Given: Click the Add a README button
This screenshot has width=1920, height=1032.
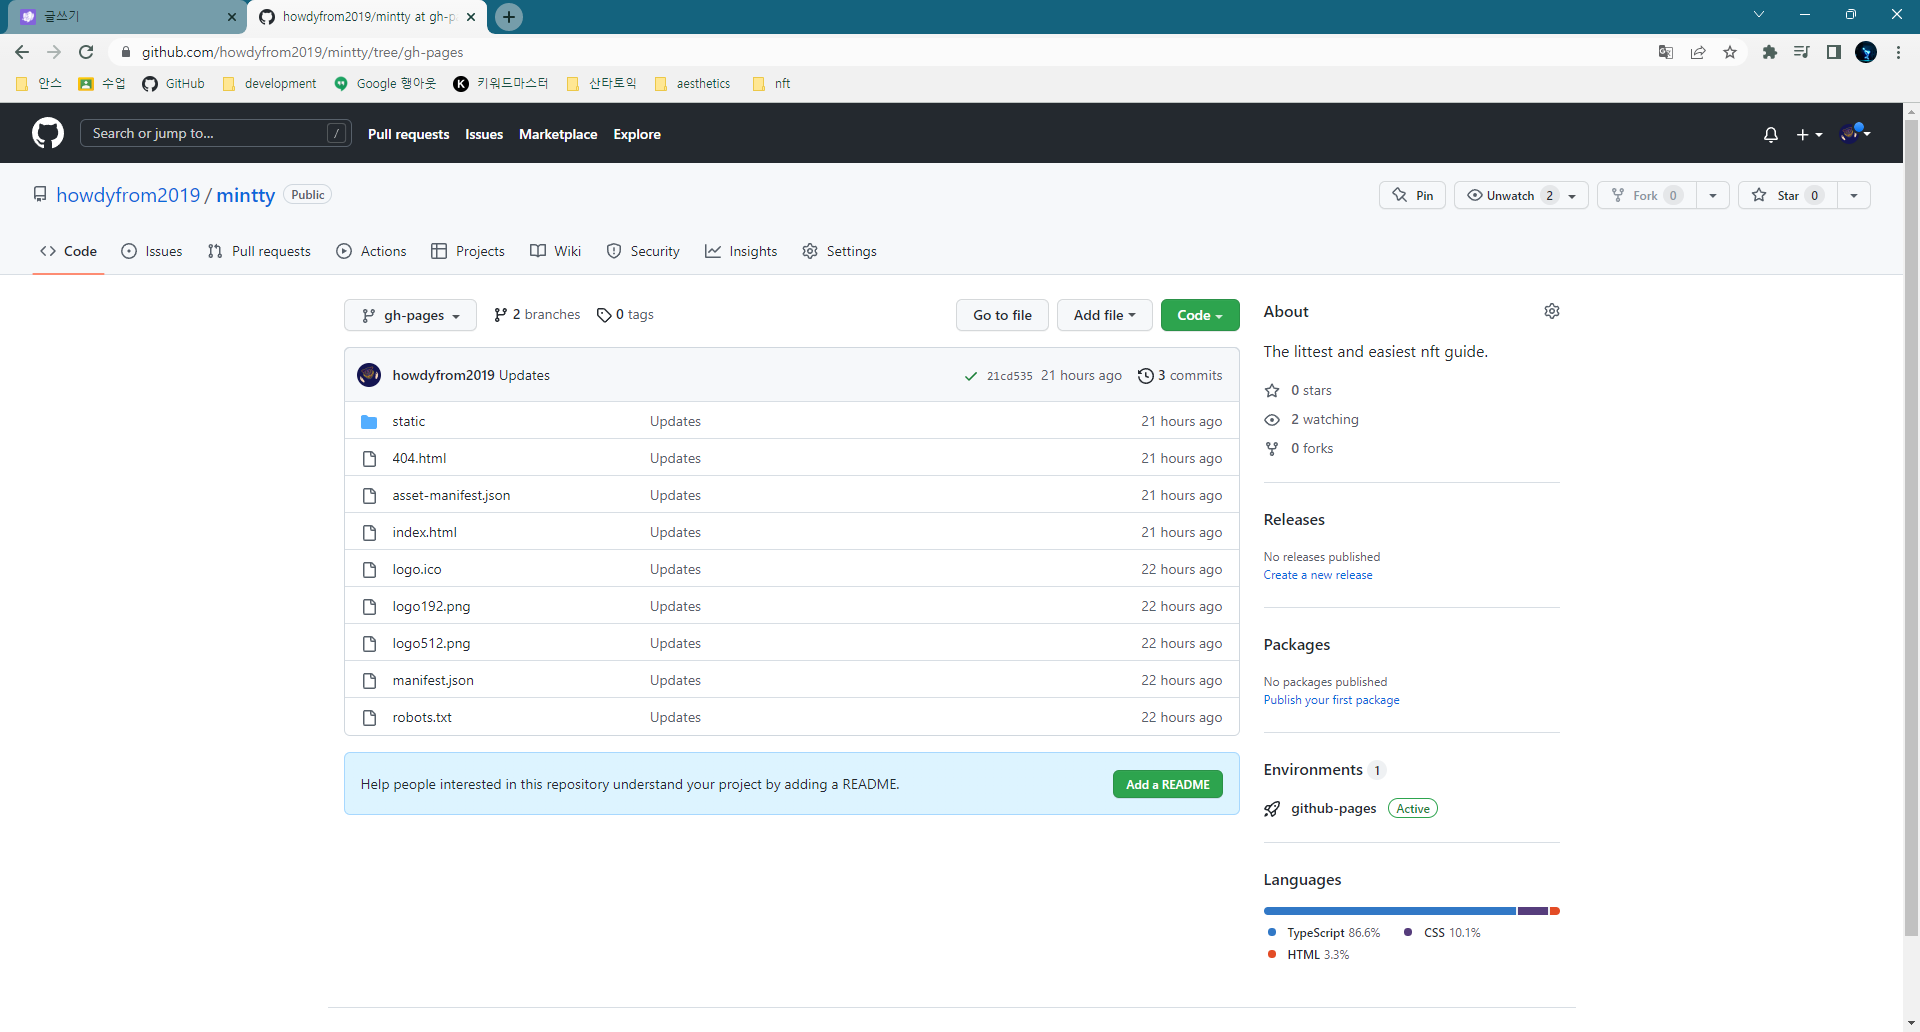Looking at the screenshot, I should pos(1167,785).
